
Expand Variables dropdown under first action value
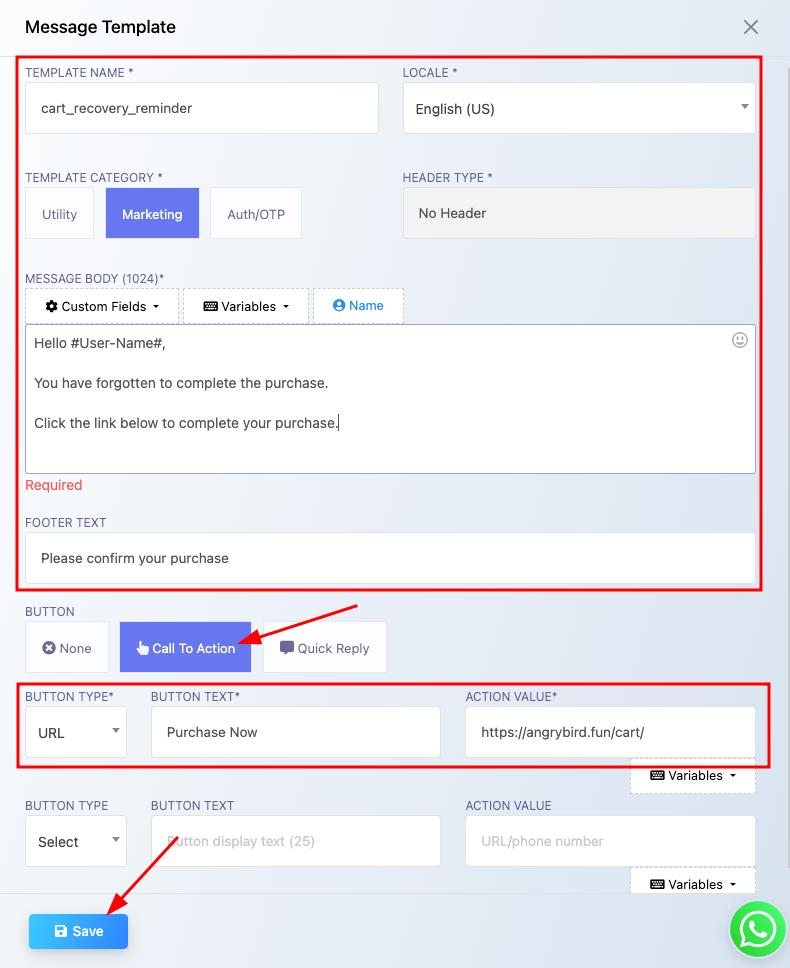[x=693, y=776]
